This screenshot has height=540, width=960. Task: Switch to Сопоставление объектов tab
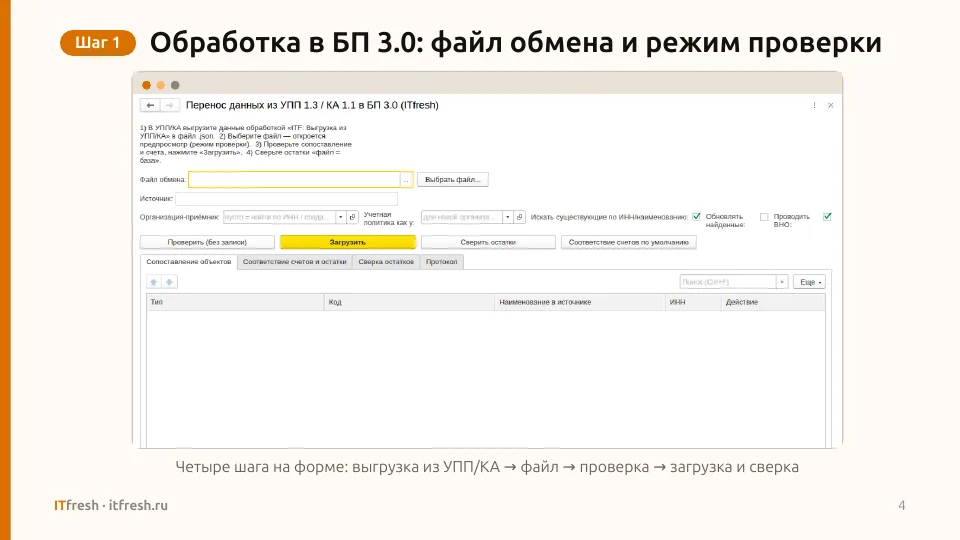coord(189,261)
